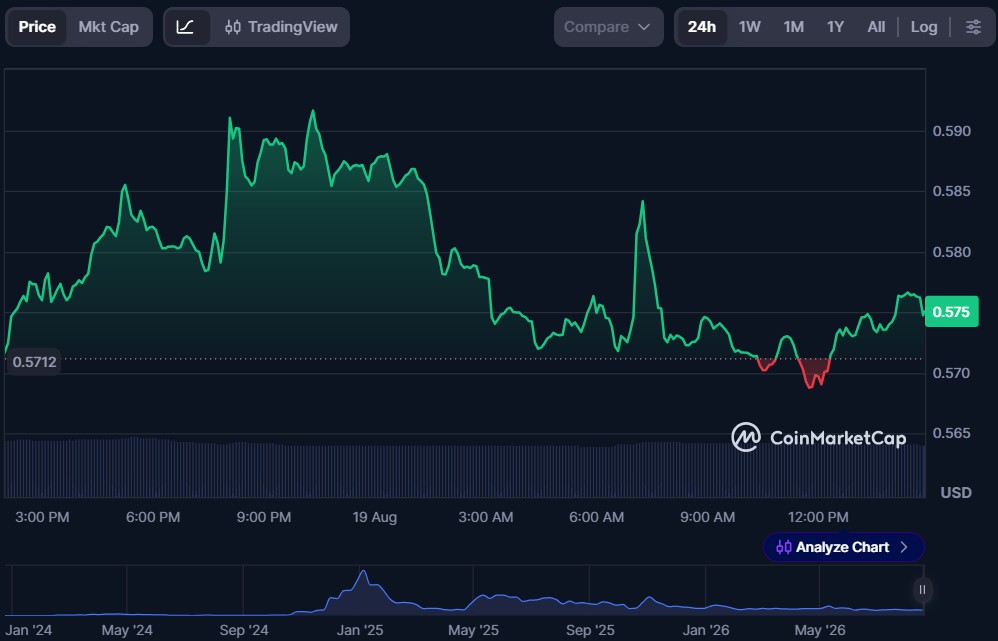Open chart settings sliders icon
Screen dimensions: 998x641
pyautogui.click(x=973, y=27)
